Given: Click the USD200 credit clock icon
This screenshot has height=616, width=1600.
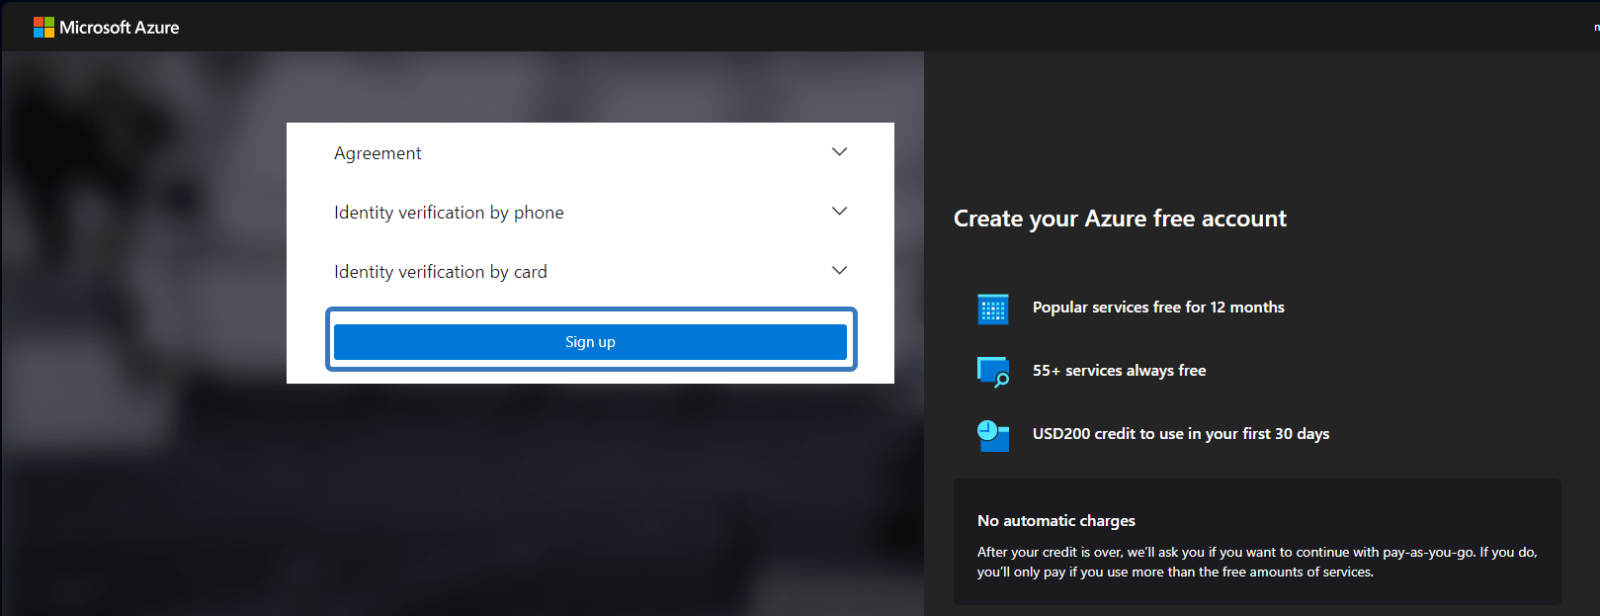Looking at the screenshot, I should [x=993, y=435].
